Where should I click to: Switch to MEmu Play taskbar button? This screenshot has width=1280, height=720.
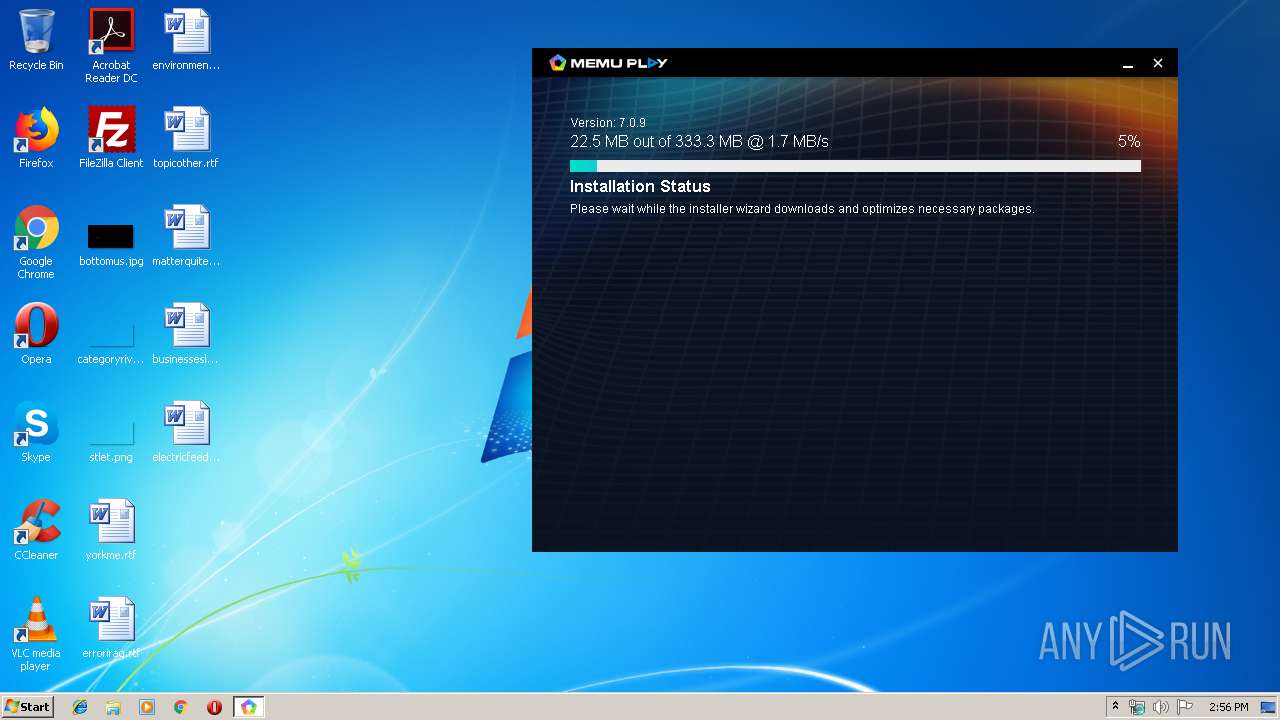point(249,707)
